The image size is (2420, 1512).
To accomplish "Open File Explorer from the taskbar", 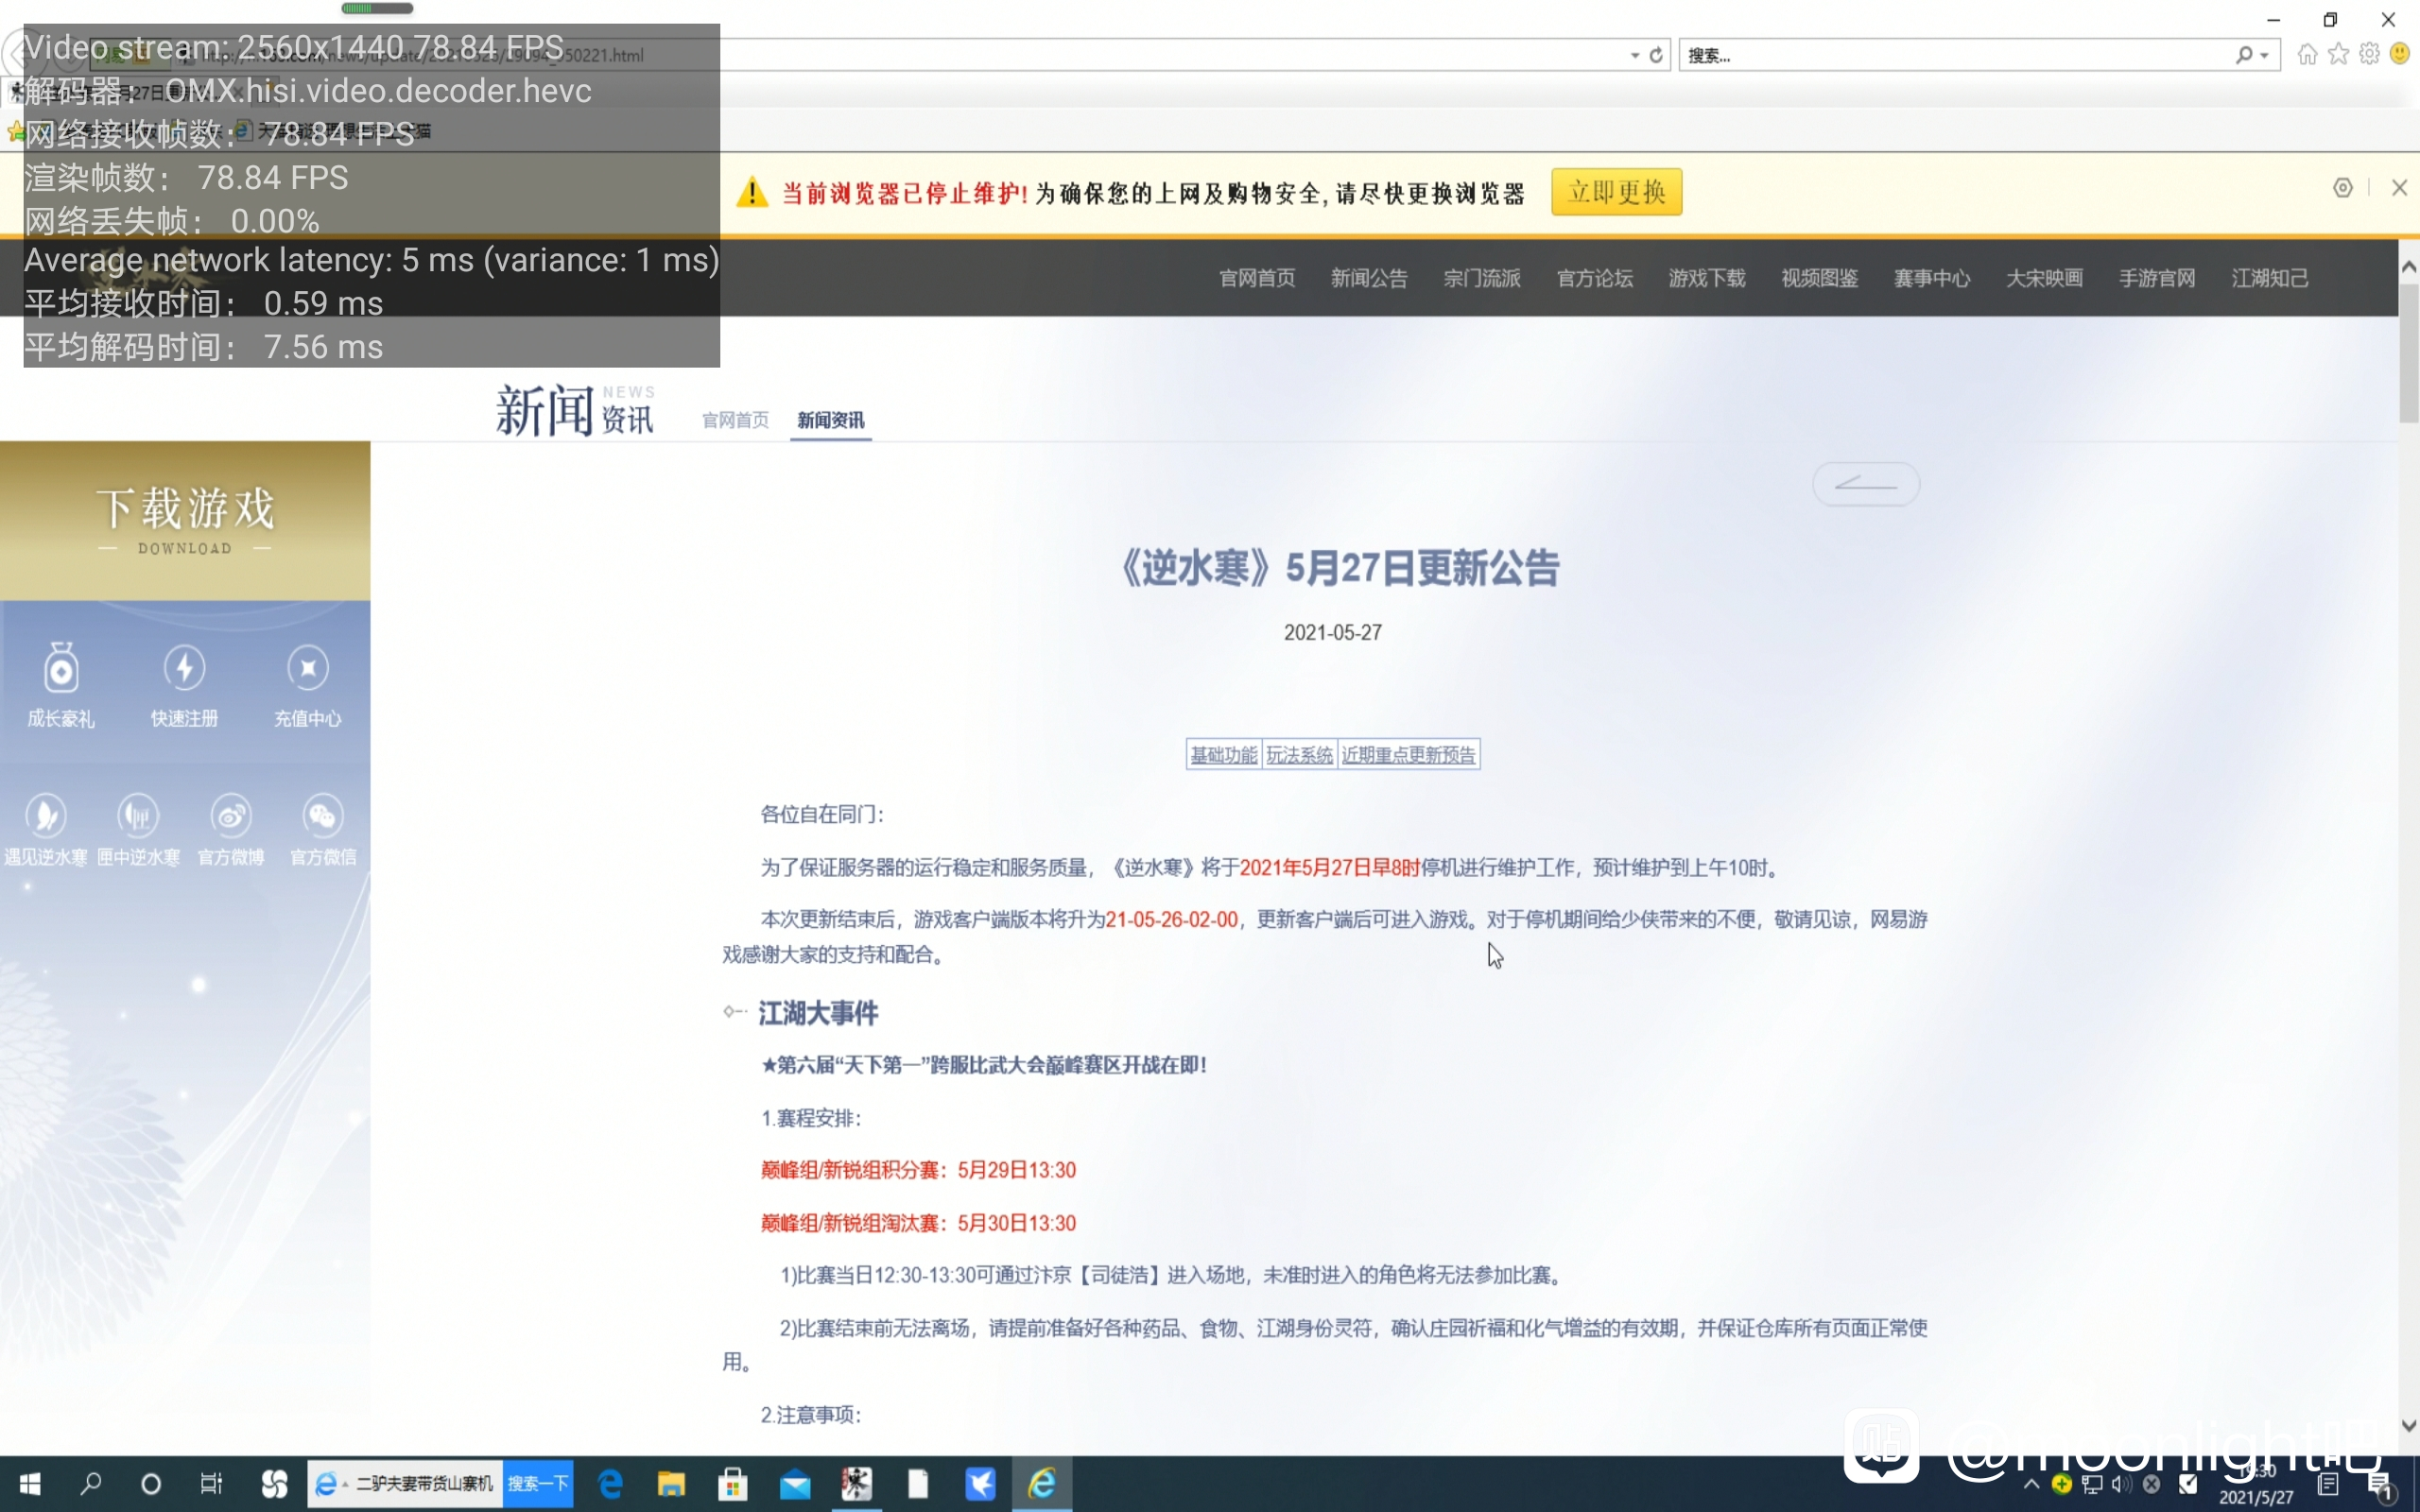I will point(671,1484).
